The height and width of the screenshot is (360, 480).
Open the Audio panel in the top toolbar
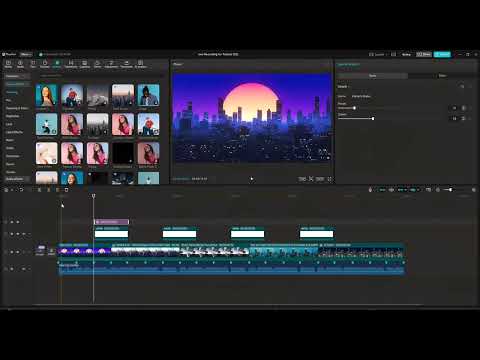click(x=20, y=64)
